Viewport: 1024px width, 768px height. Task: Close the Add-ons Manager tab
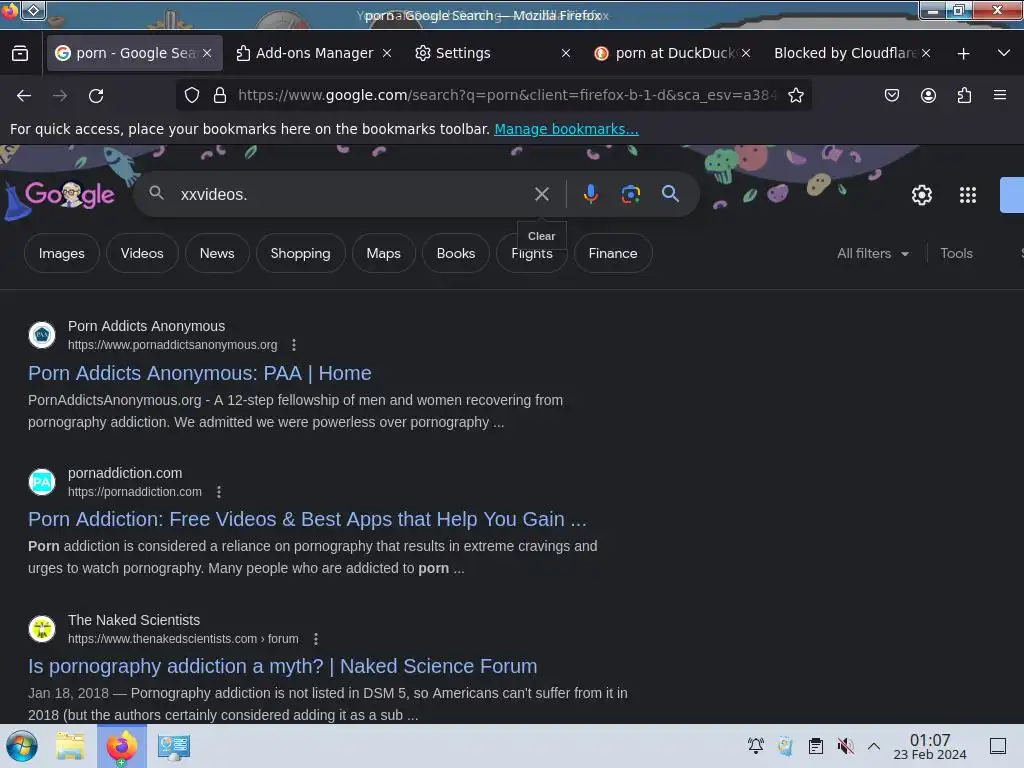coord(387,54)
